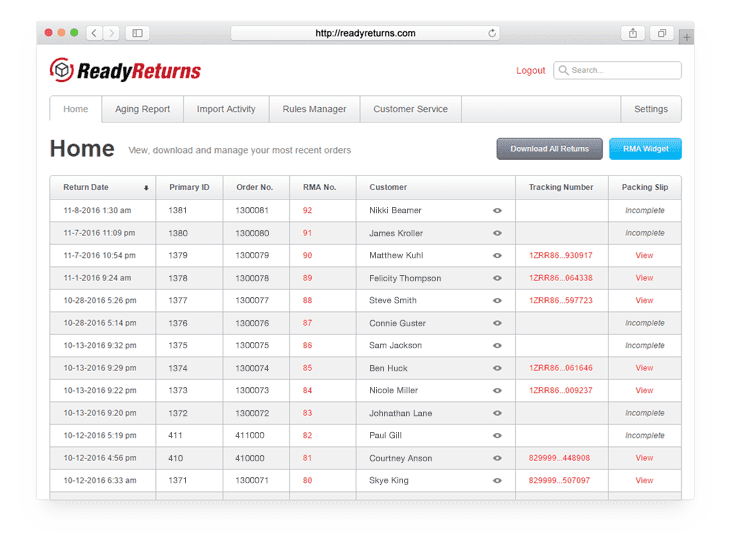Show all tabs overview icon
This screenshot has height=551, width=730.
662,33
